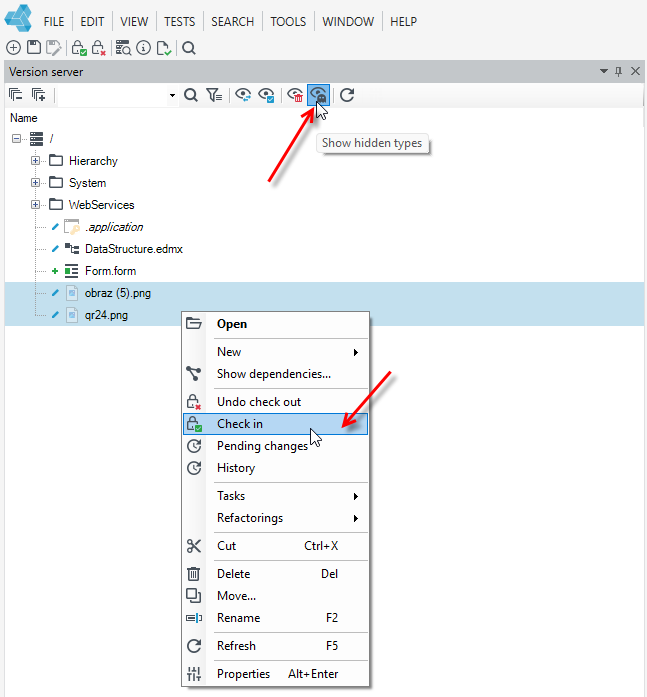Choose Delete in the context menu
Screen dimensions: 647x697
point(276,574)
